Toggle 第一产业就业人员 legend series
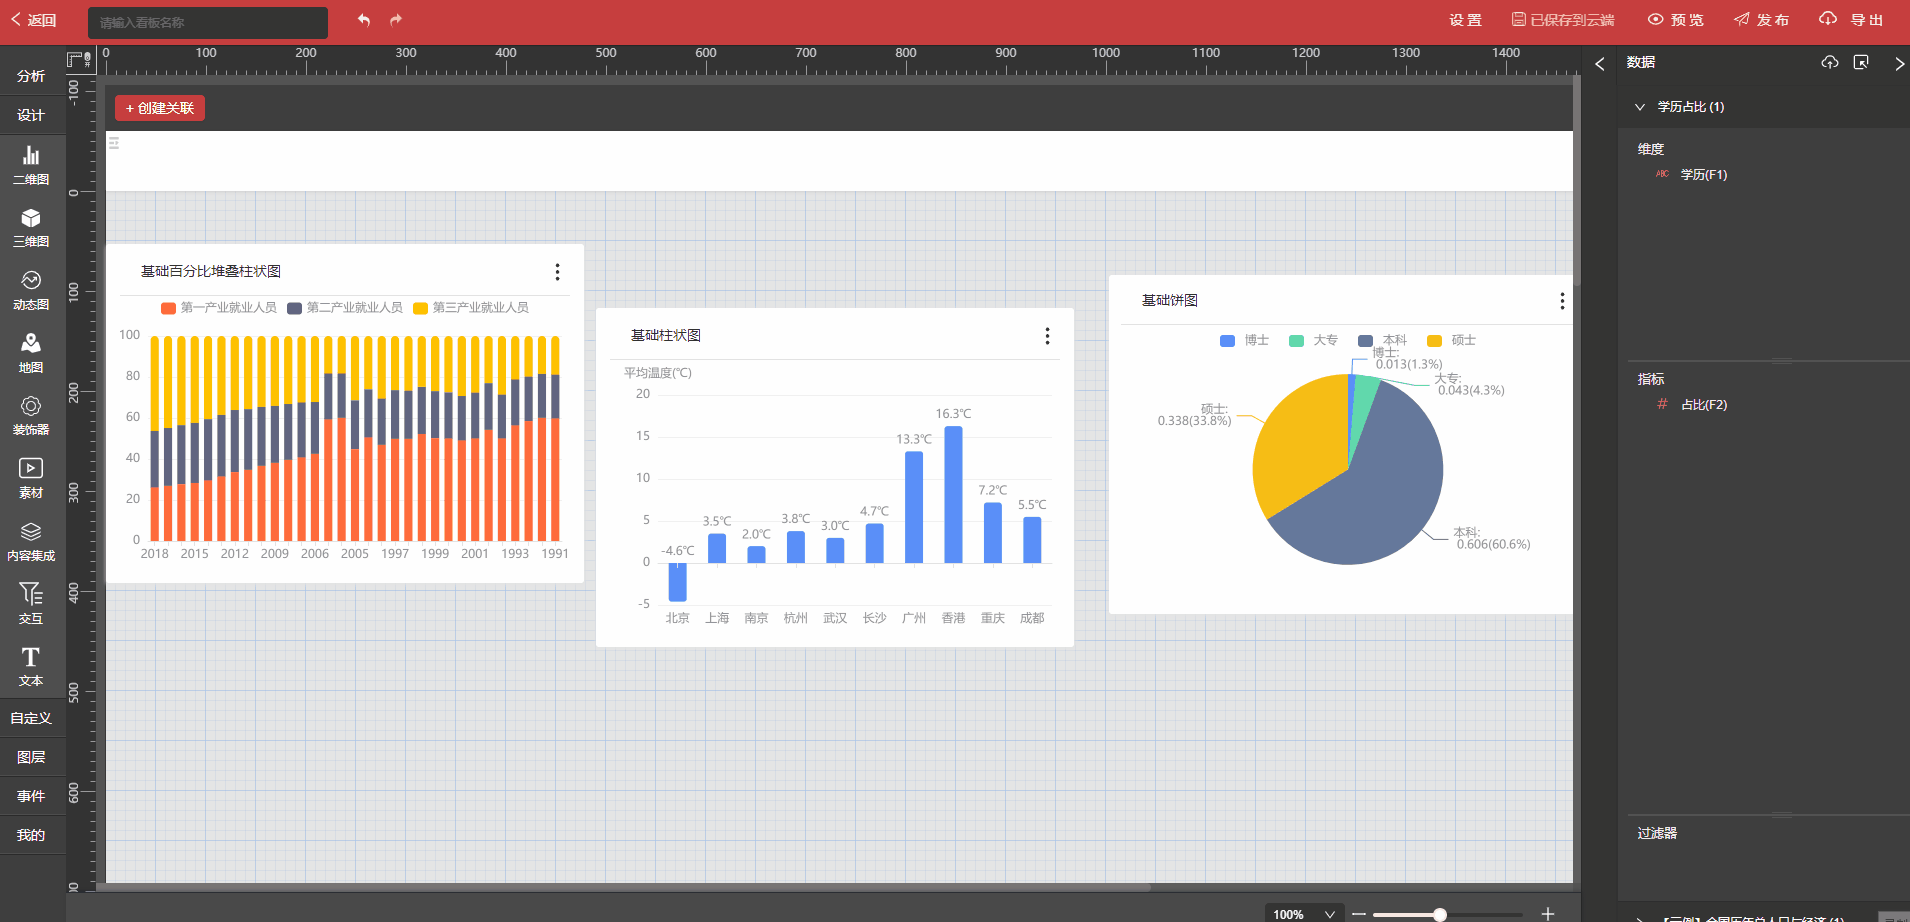1910x922 pixels. pos(219,308)
